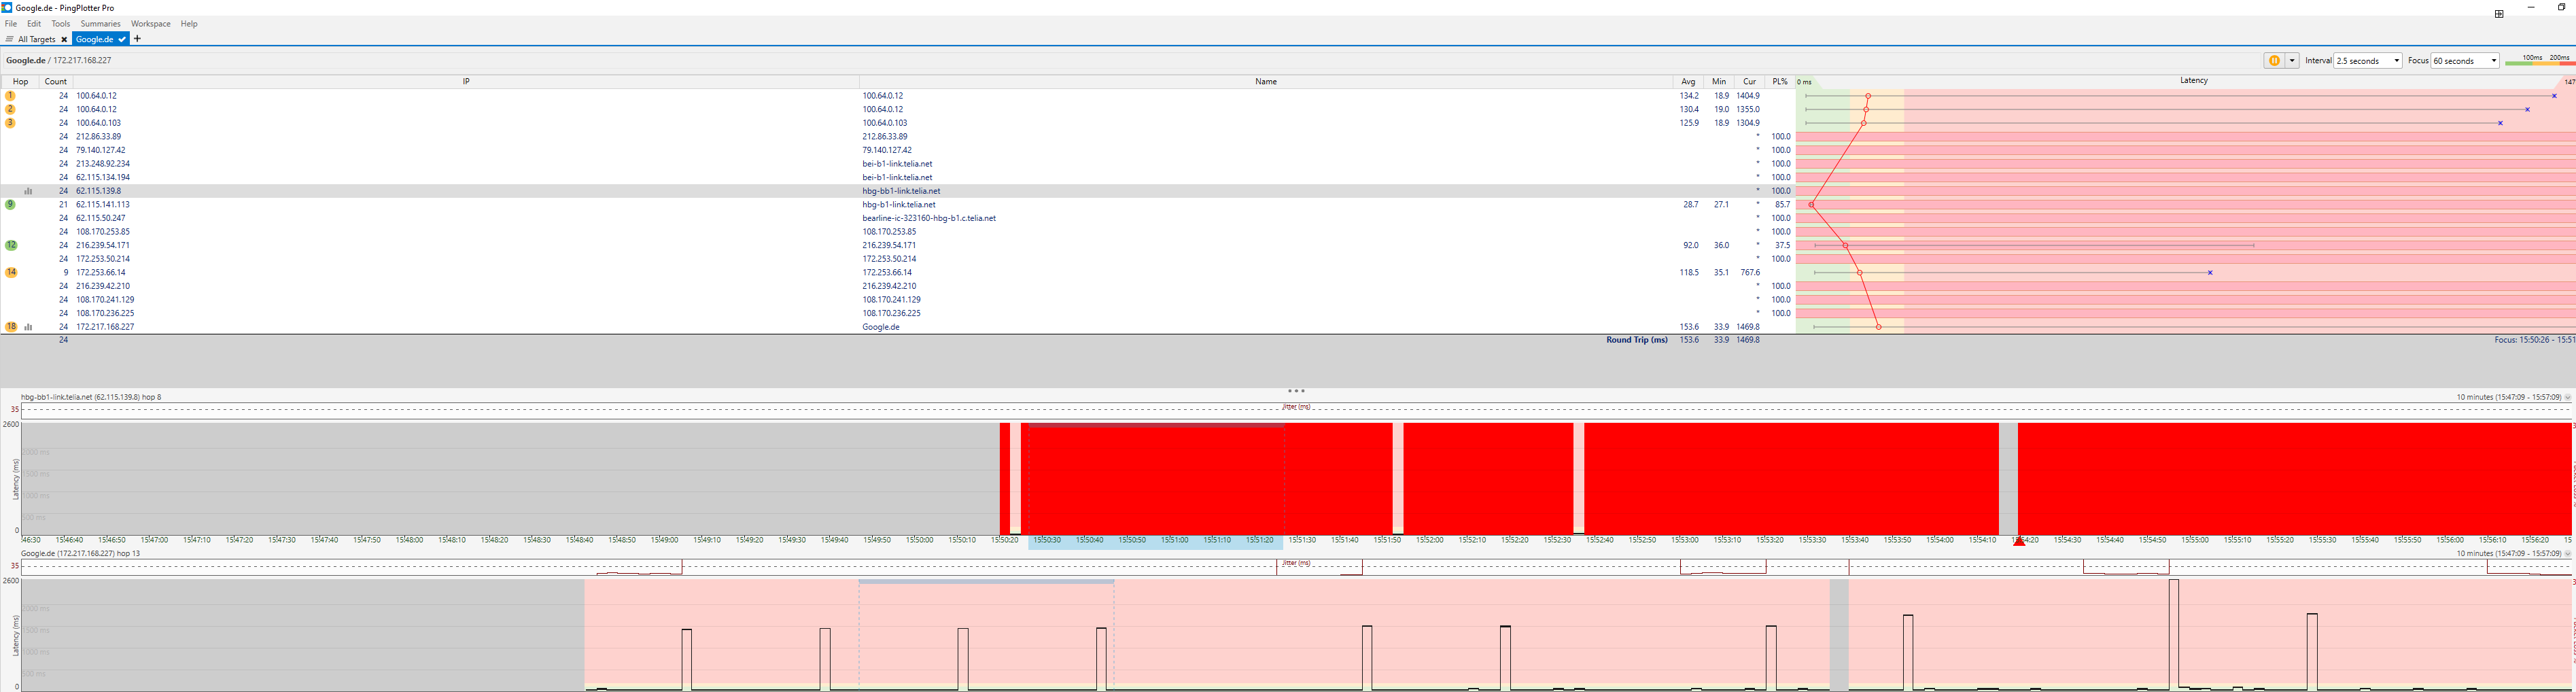Viewport: 2576px width, 692px height.
Task: Close the All Targets tab
Action: pyautogui.click(x=64, y=39)
